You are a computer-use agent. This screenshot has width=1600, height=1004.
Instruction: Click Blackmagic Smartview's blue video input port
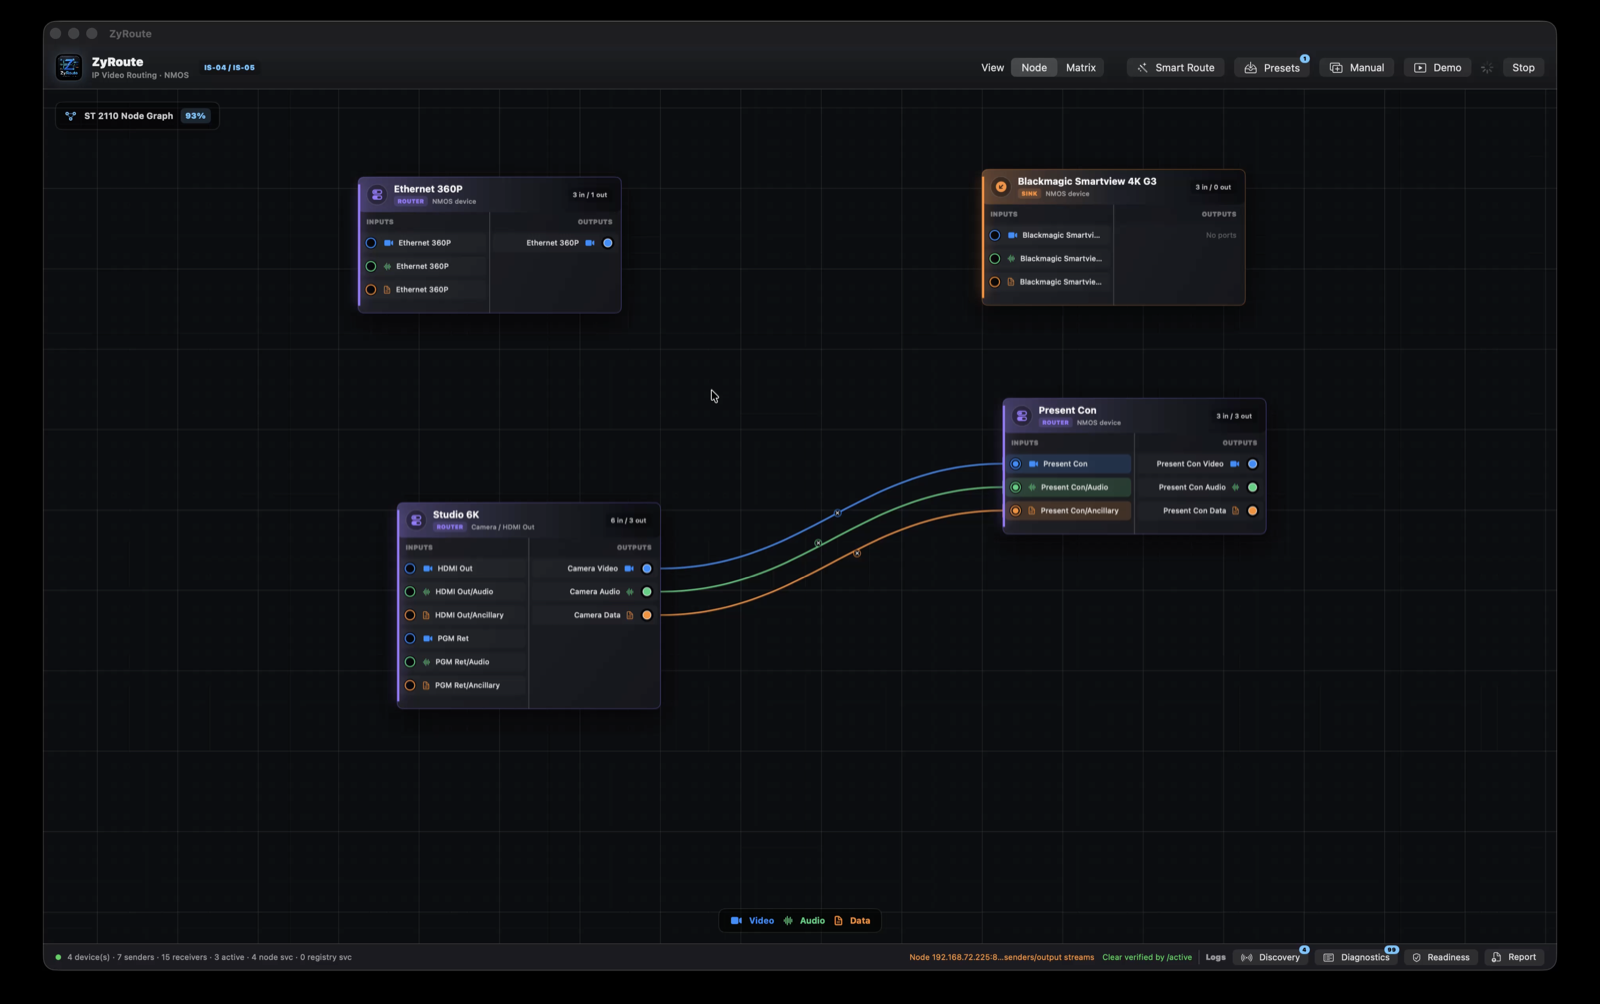coord(995,235)
